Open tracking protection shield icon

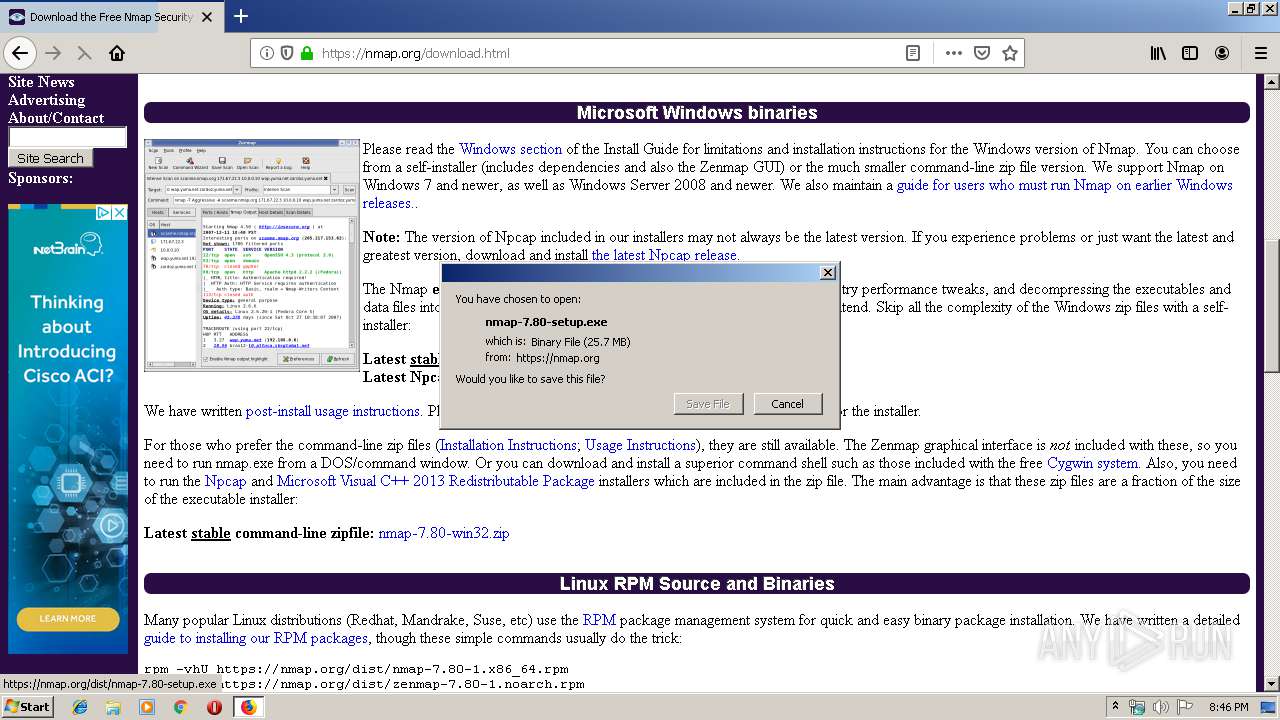coord(287,53)
